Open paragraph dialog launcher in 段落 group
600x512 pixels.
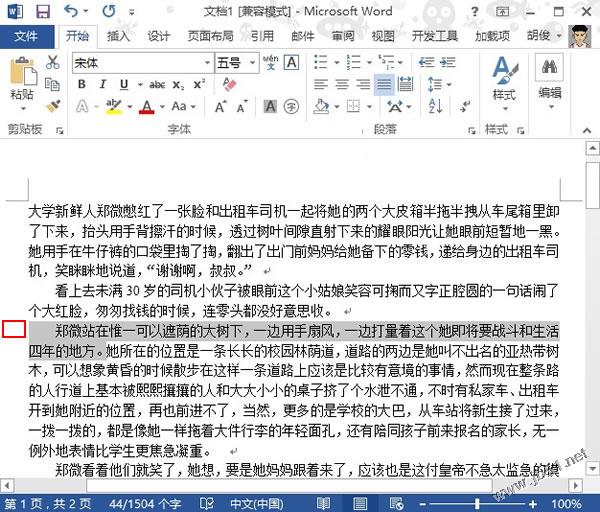pos(471,131)
